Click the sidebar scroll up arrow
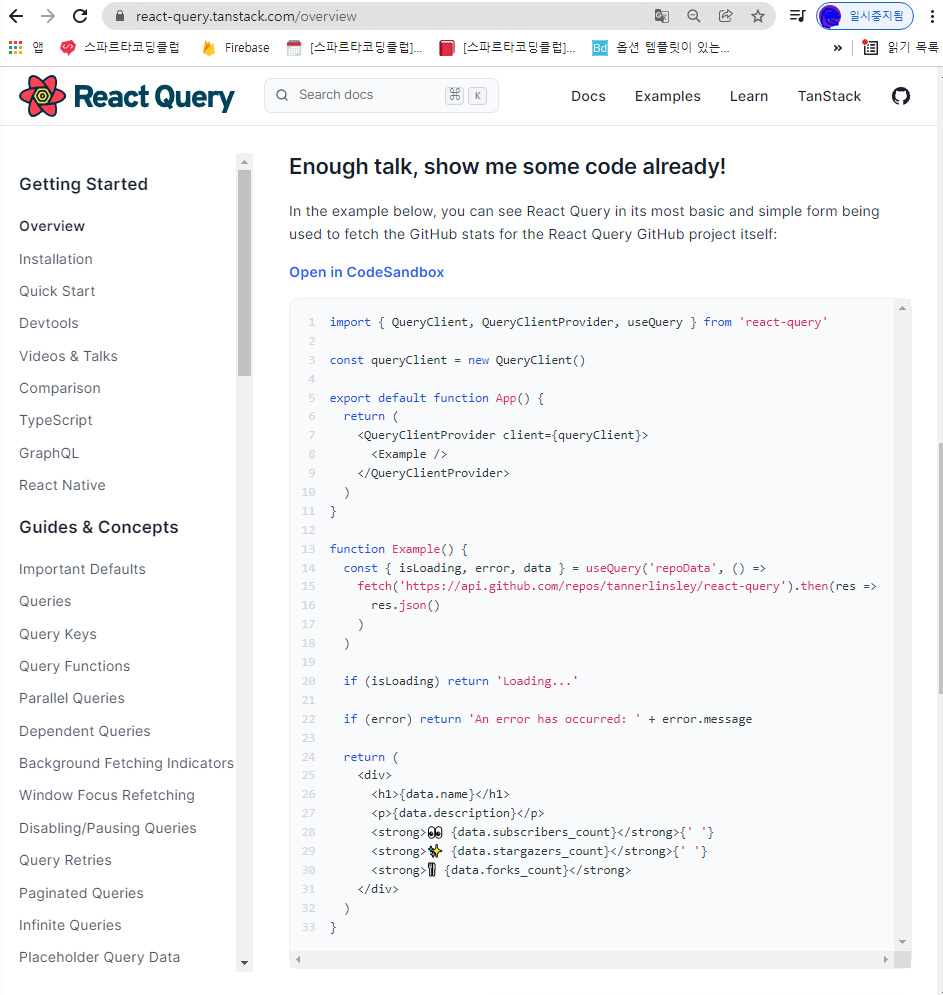Viewport: 943px width, 995px height. 244,162
